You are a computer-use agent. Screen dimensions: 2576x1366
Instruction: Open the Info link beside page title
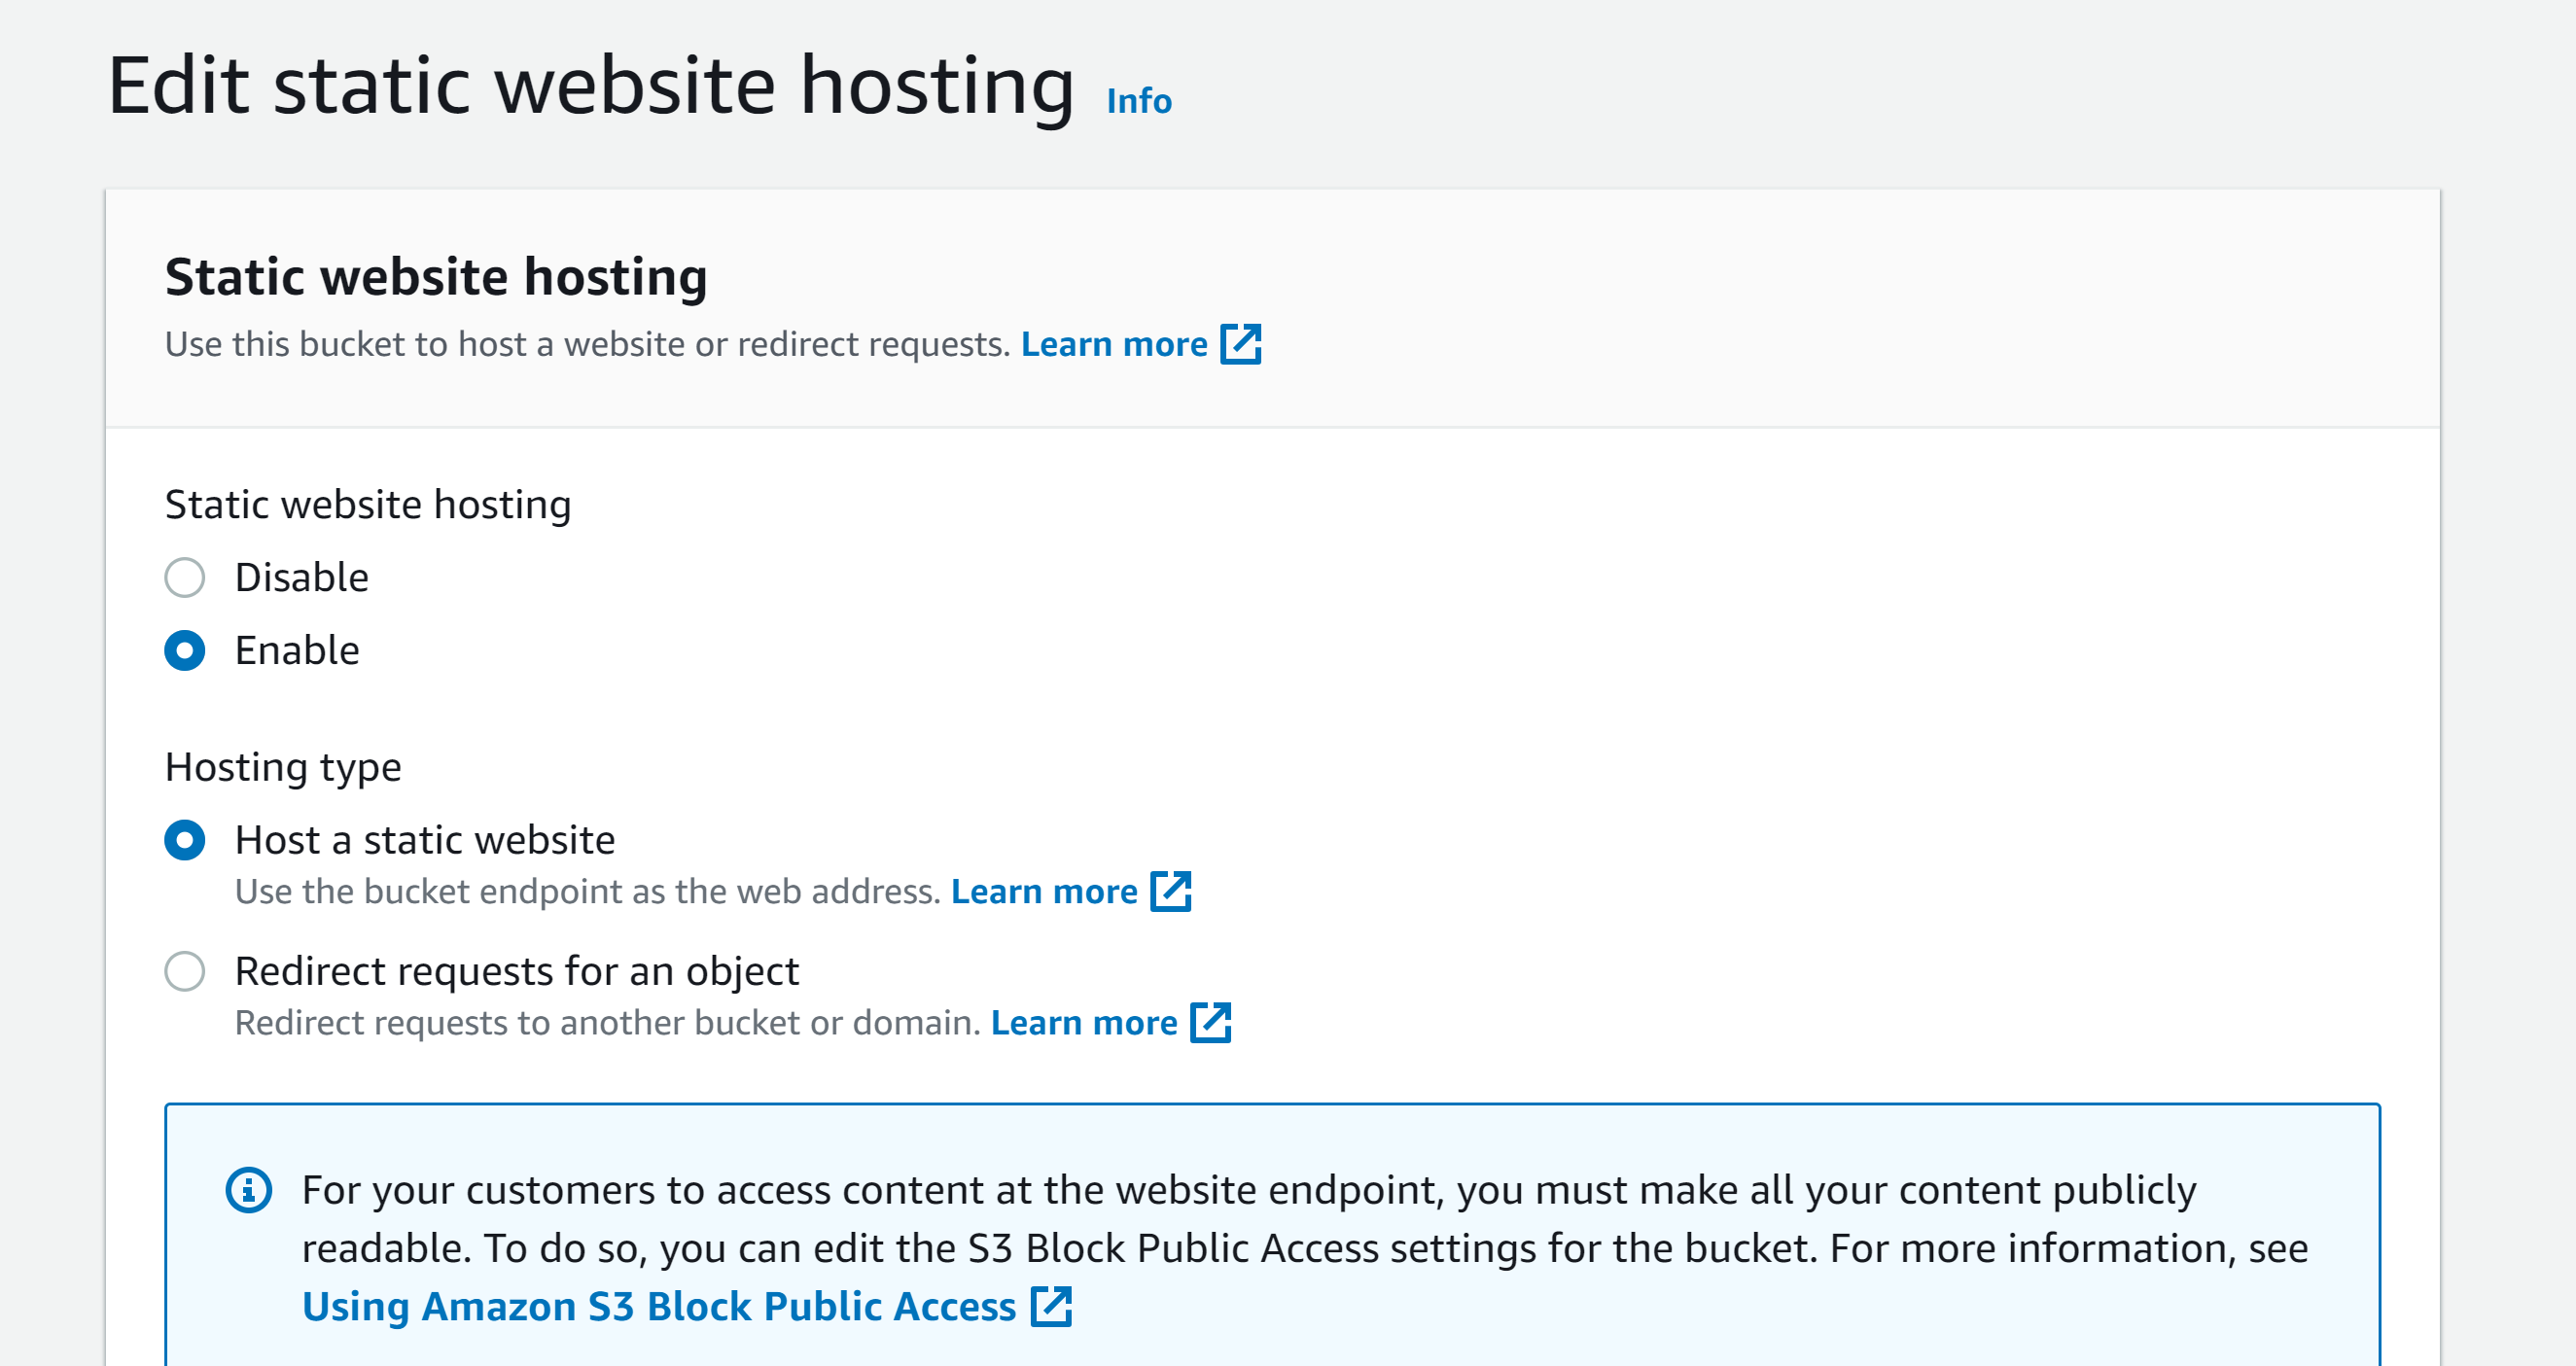(x=1138, y=101)
